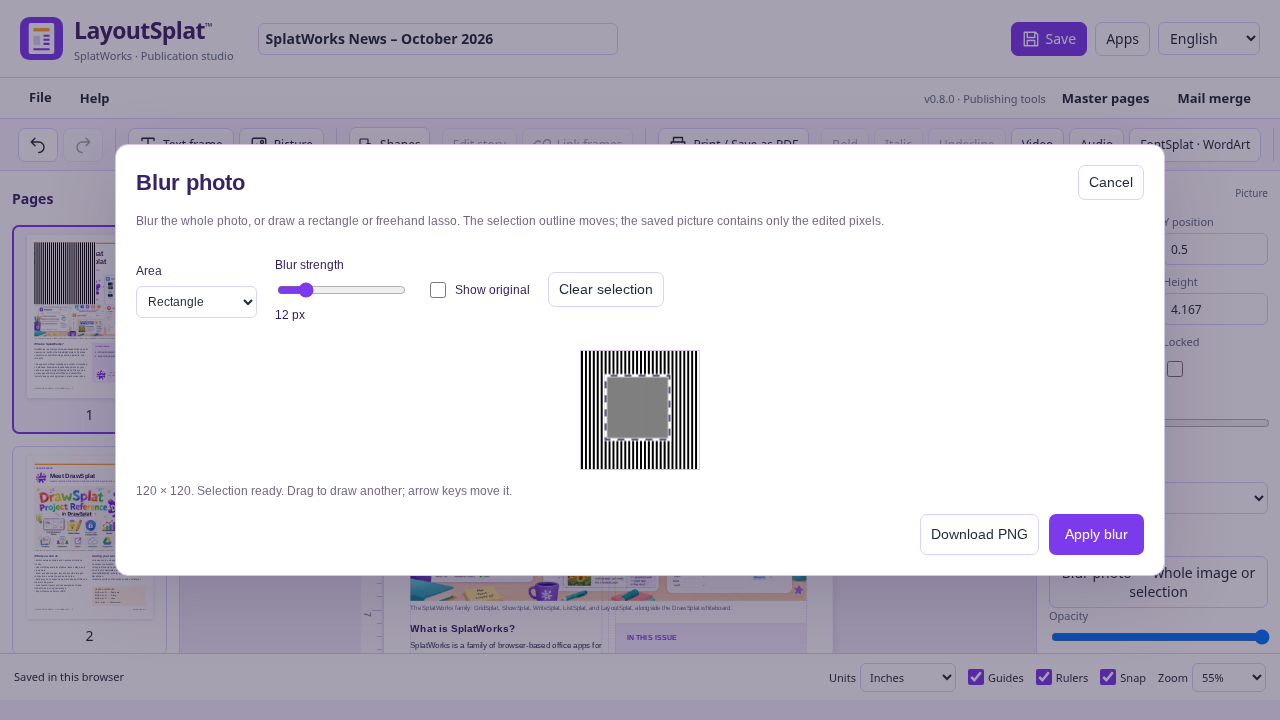
Task: Disable the Snap checkbox
Action: pyautogui.click(x=1108, y=677)
